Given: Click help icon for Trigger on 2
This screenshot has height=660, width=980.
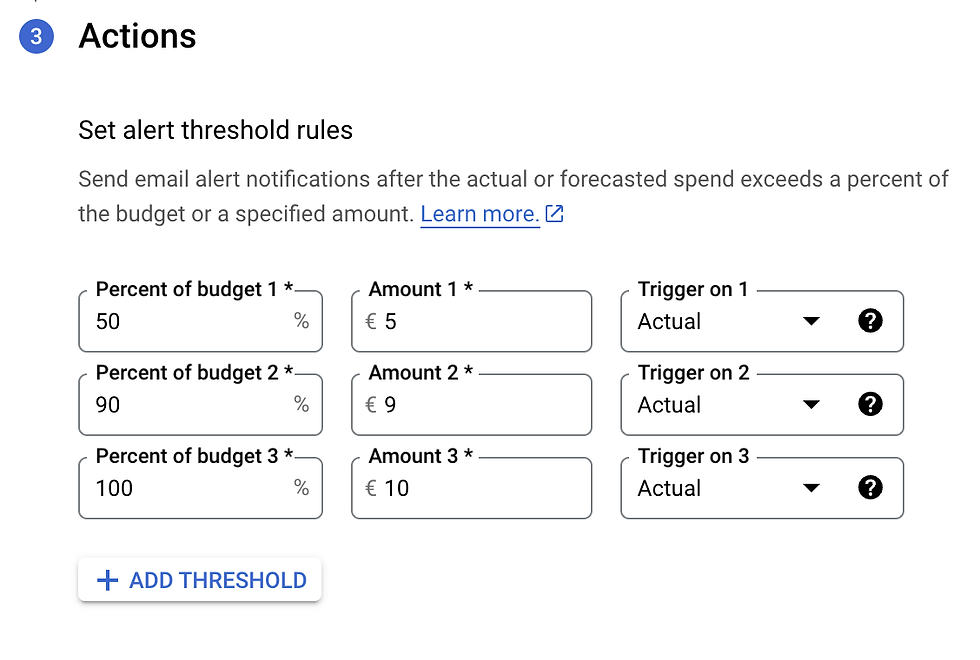Looking at the screenshot, I should click(870, 405).
